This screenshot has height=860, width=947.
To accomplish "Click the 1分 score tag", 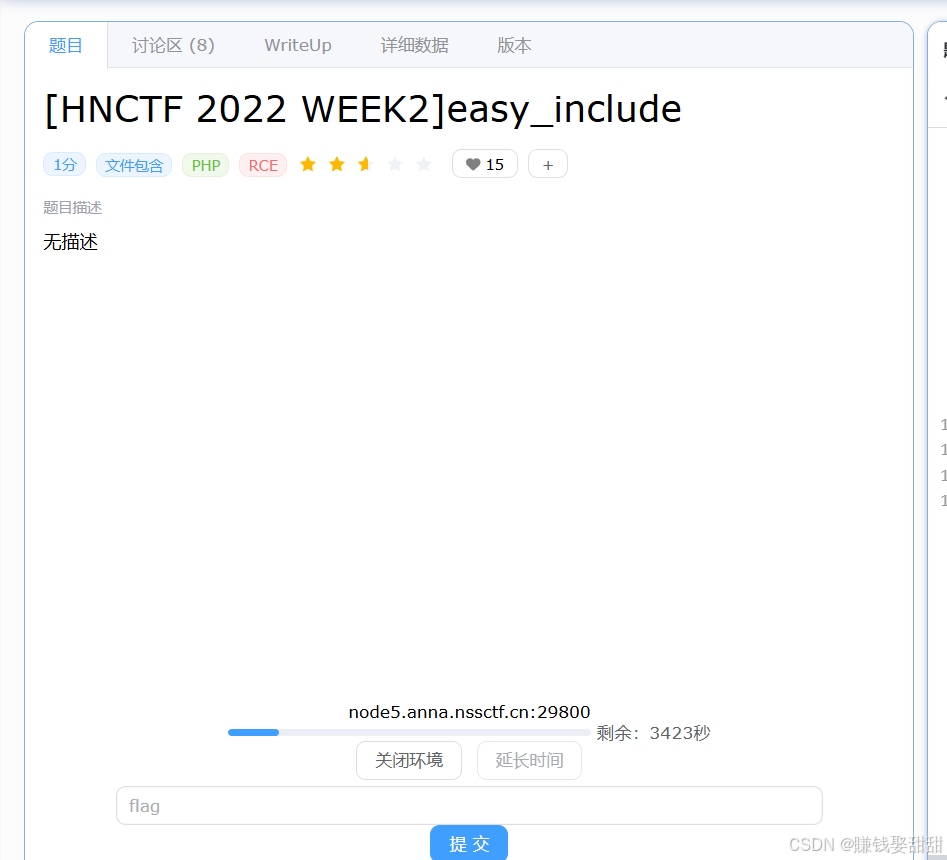I will (x=65, y=164).
